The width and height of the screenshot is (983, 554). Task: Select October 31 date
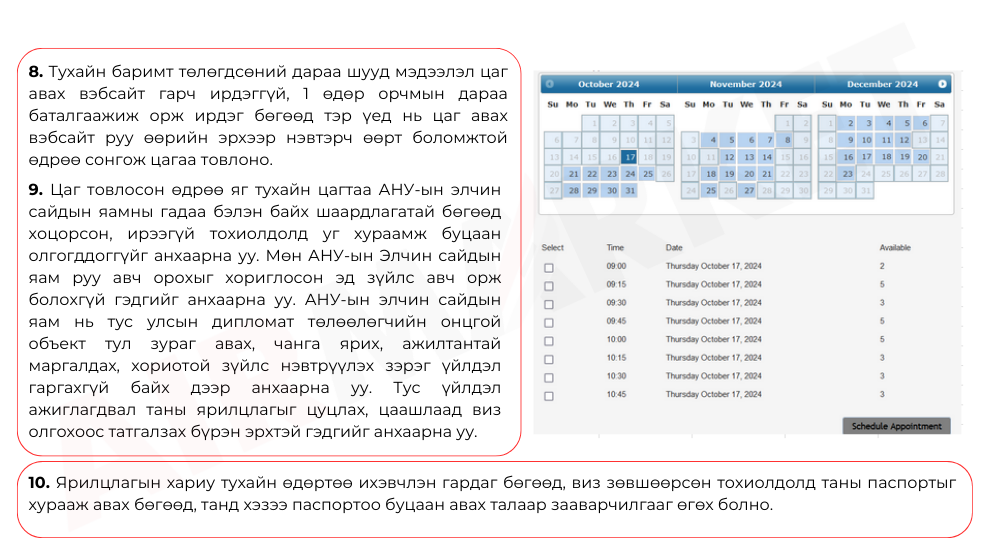[x=629, y=191]
